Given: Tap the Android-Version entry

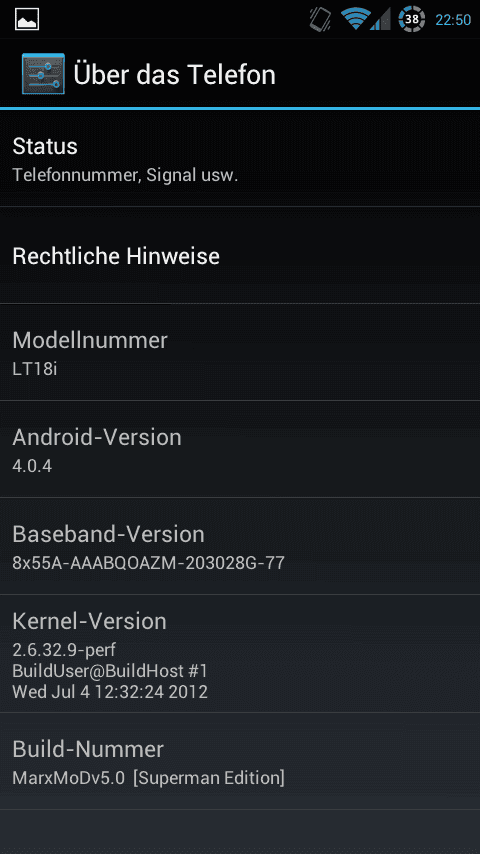Looking at the screenshot, I should click(x=240, y=449).
